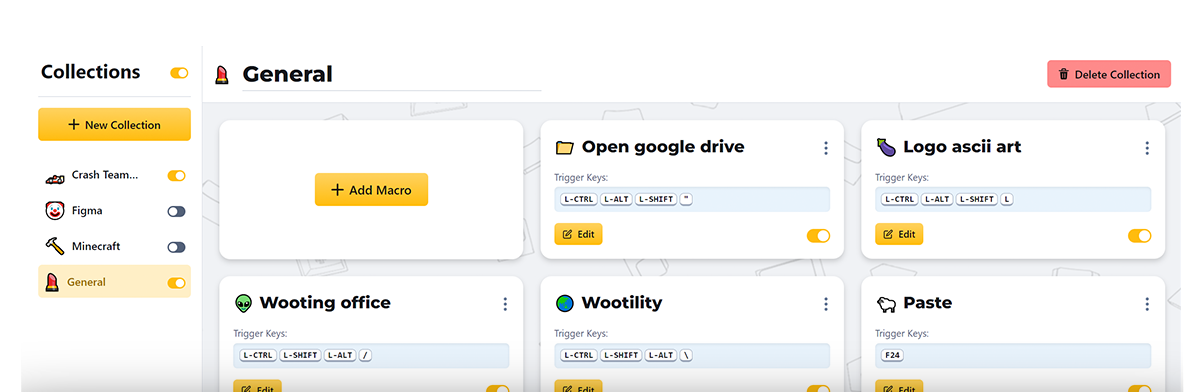Click the Delete Collection button

1109,74
